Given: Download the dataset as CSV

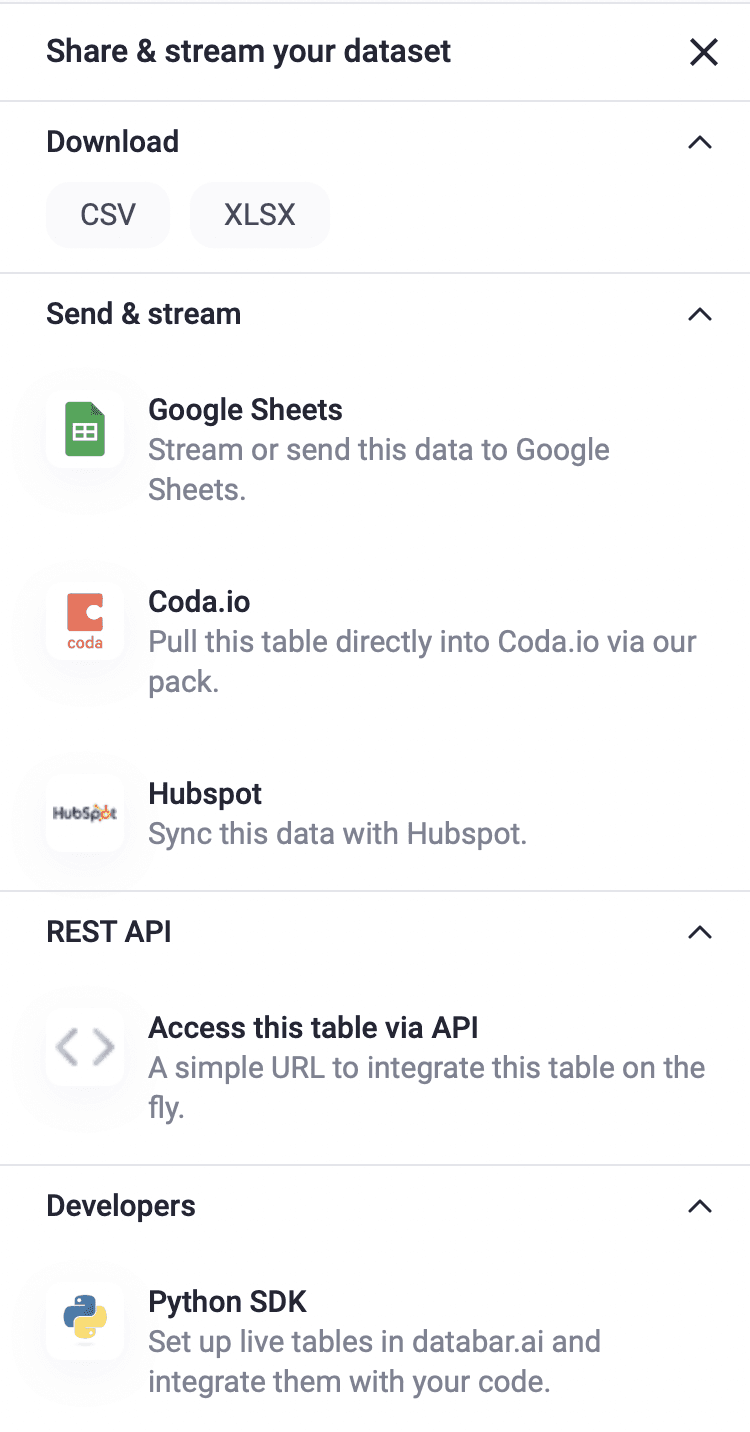Looking at the screenshot, I should tap(107, 215).
